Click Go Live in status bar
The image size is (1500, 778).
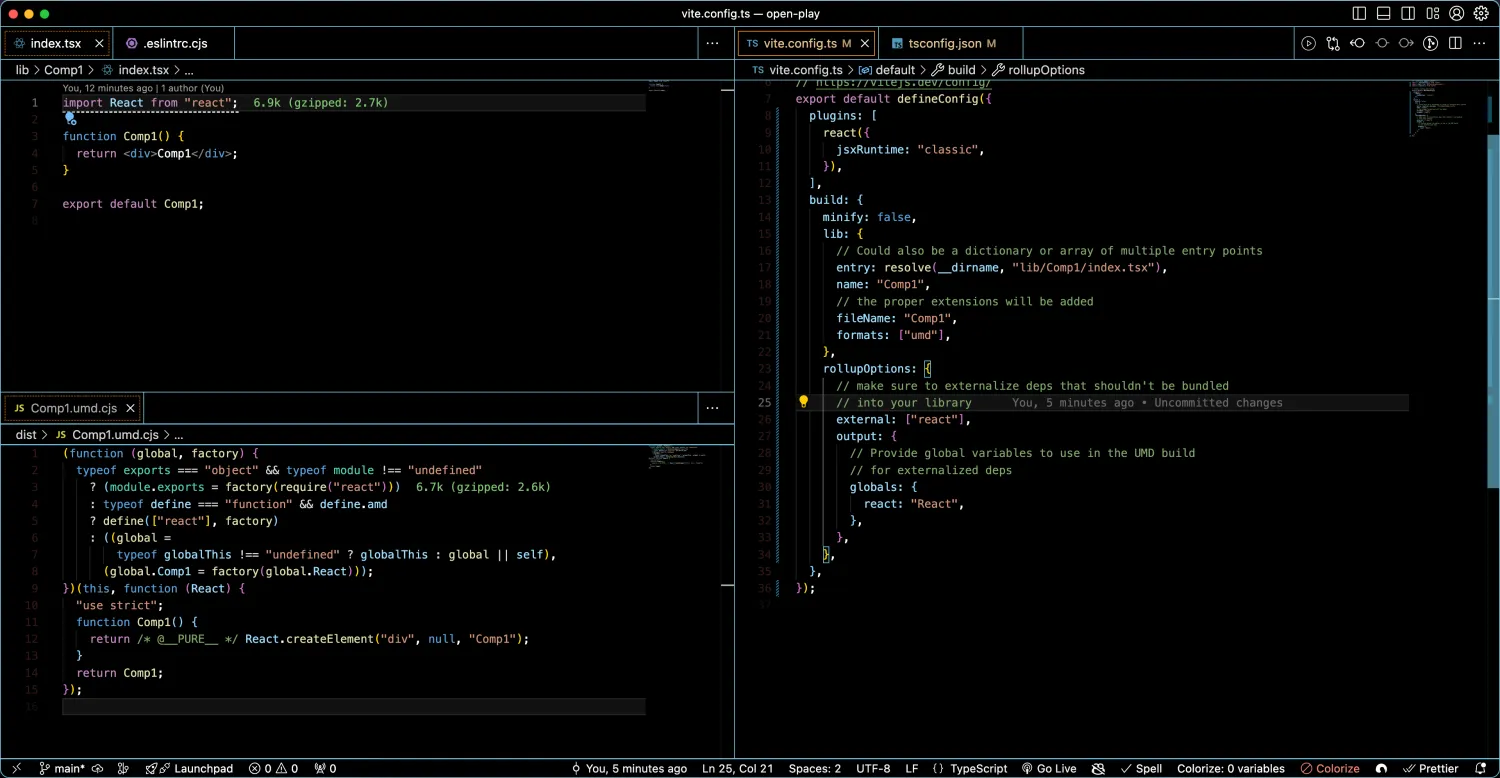click(1048, 768)
